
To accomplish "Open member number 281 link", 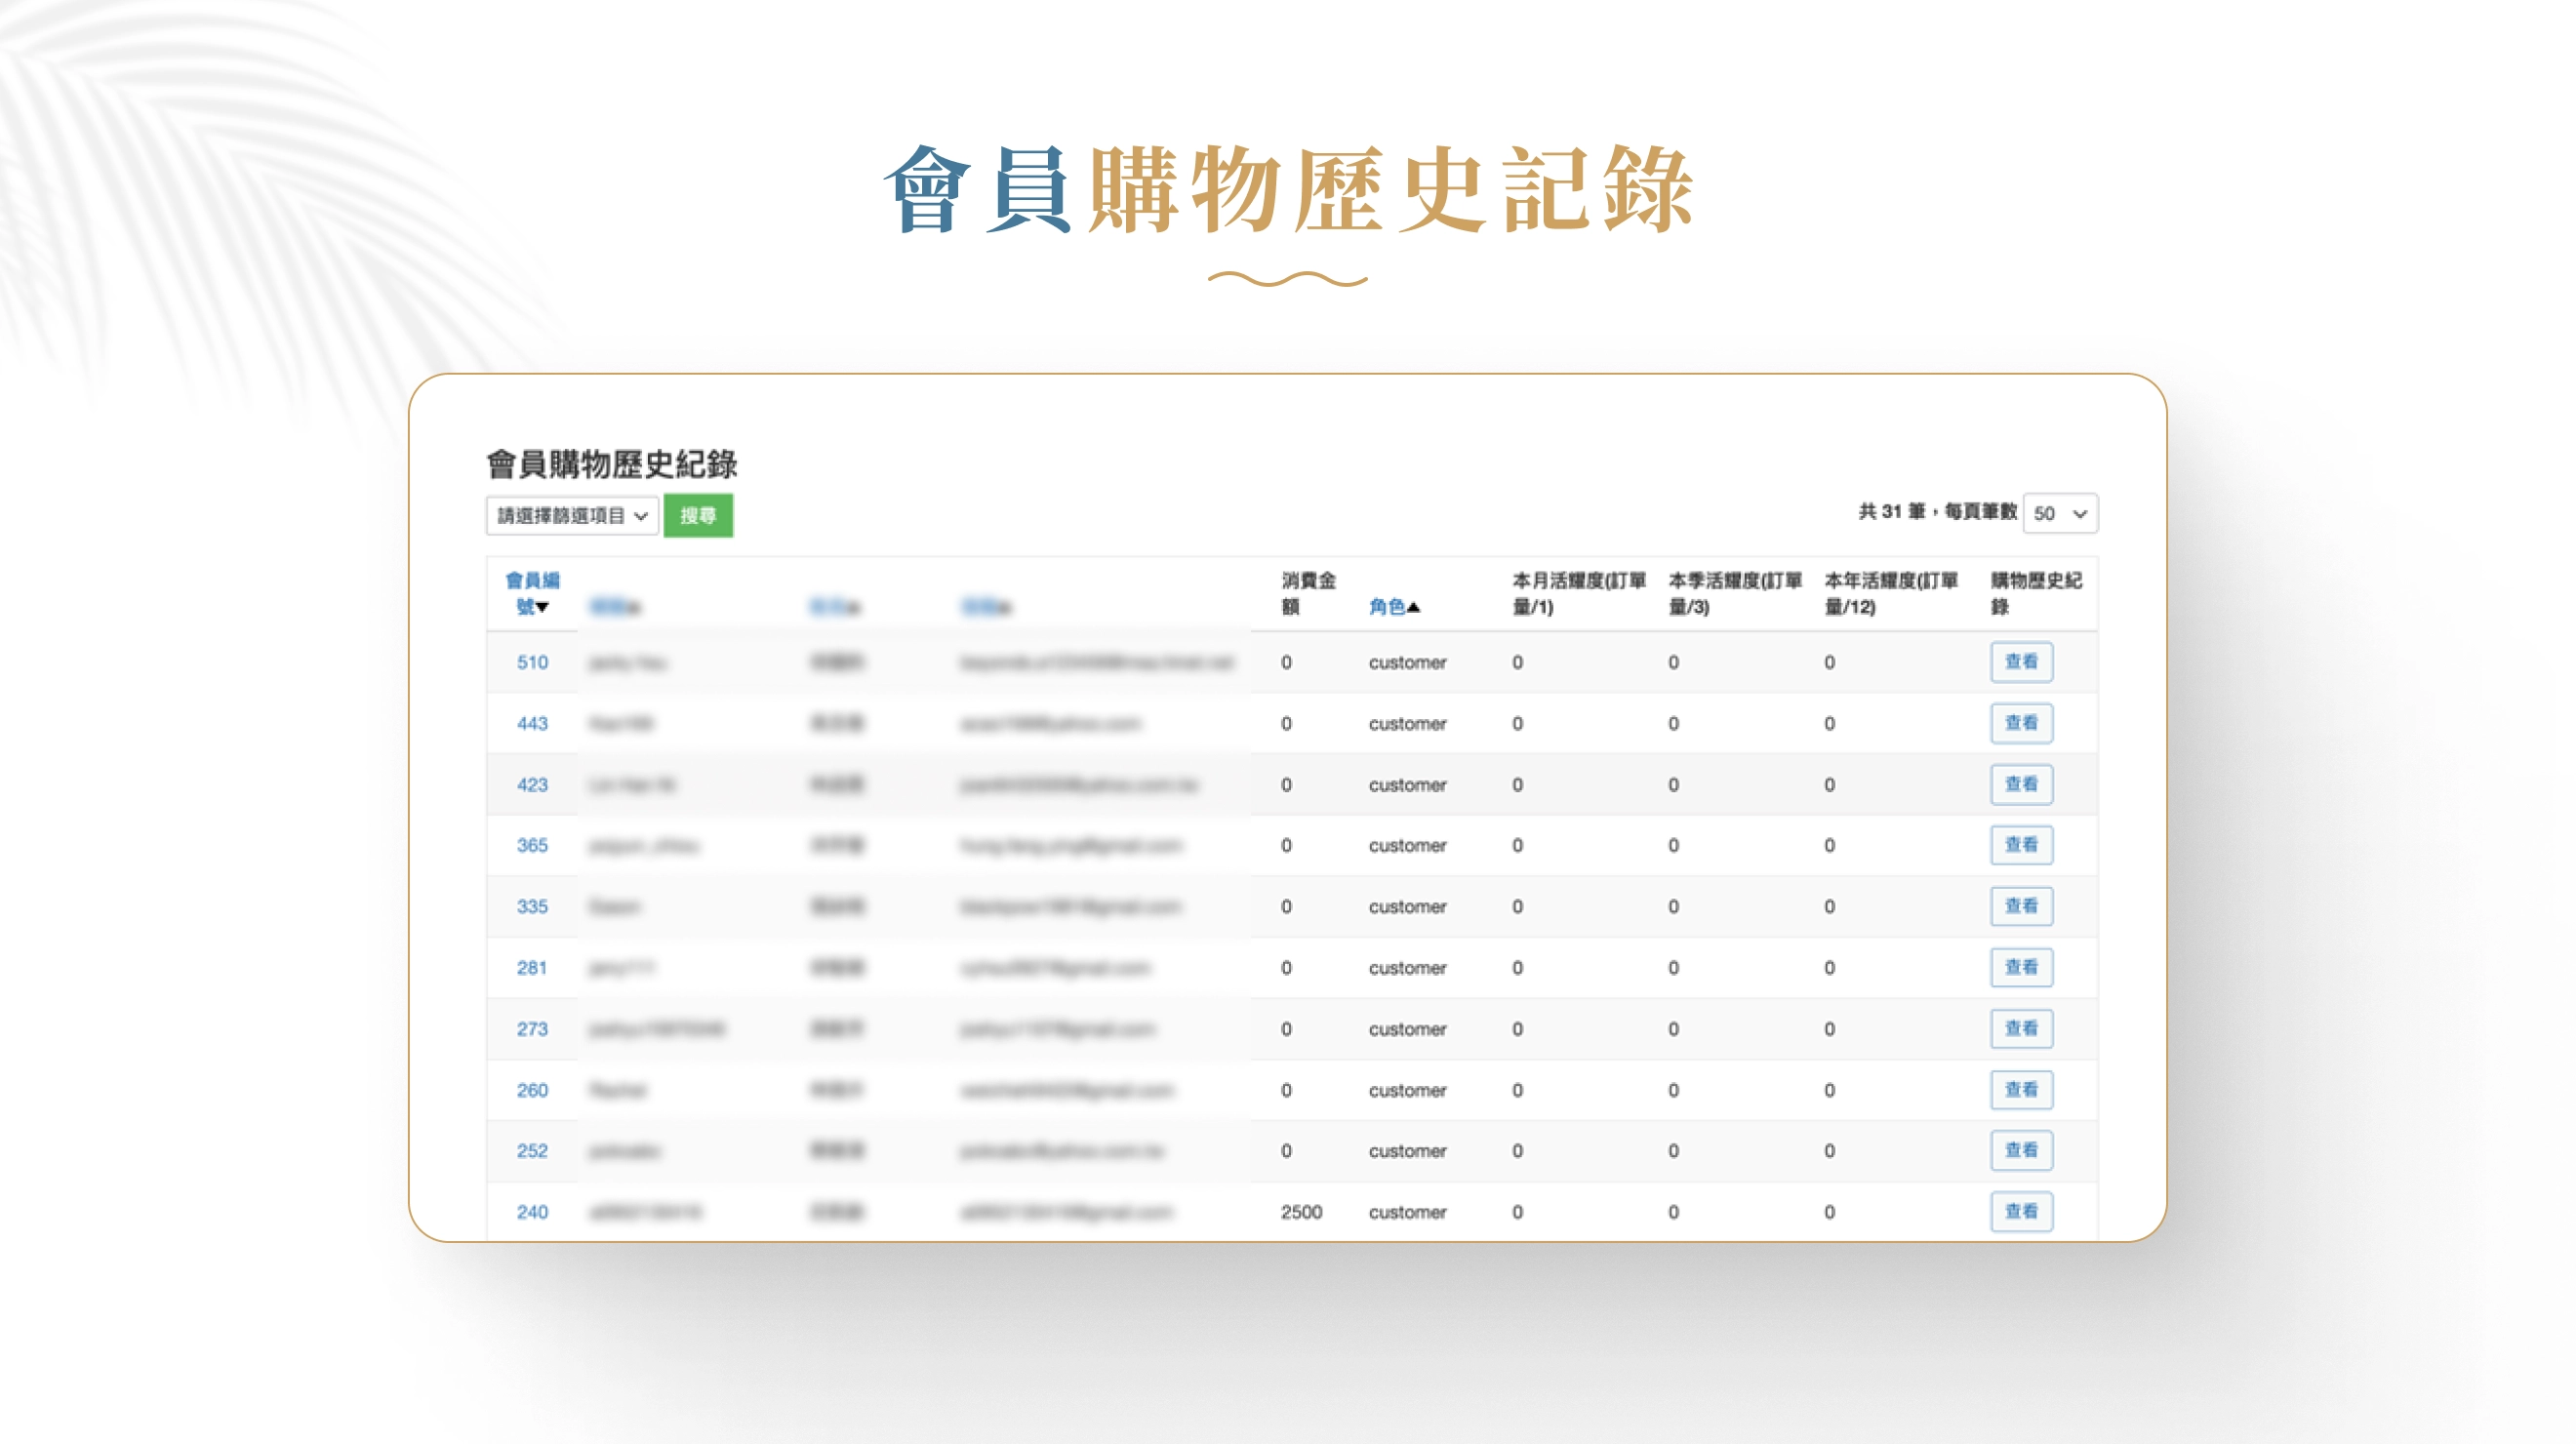I will tap(532, 968).
